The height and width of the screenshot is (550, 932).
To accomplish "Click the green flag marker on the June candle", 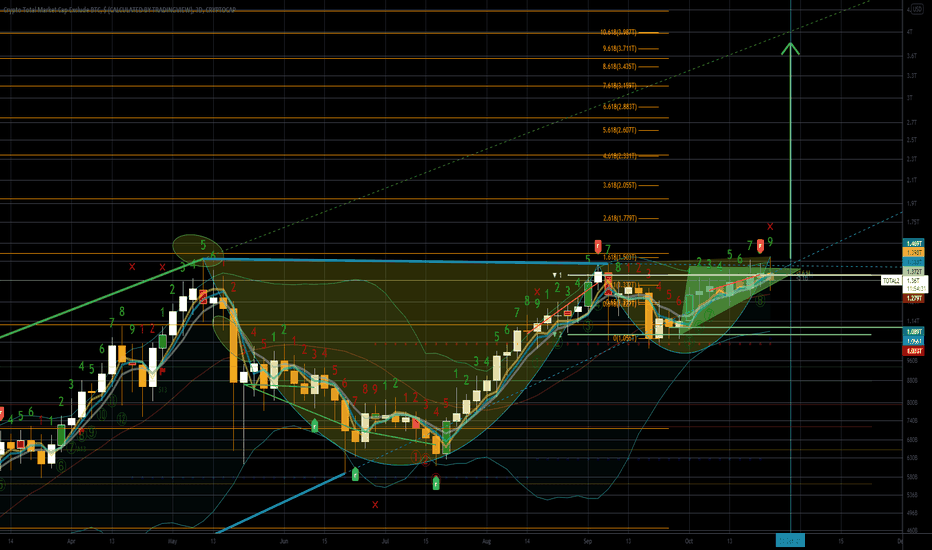I will click(x=314, y=425).
